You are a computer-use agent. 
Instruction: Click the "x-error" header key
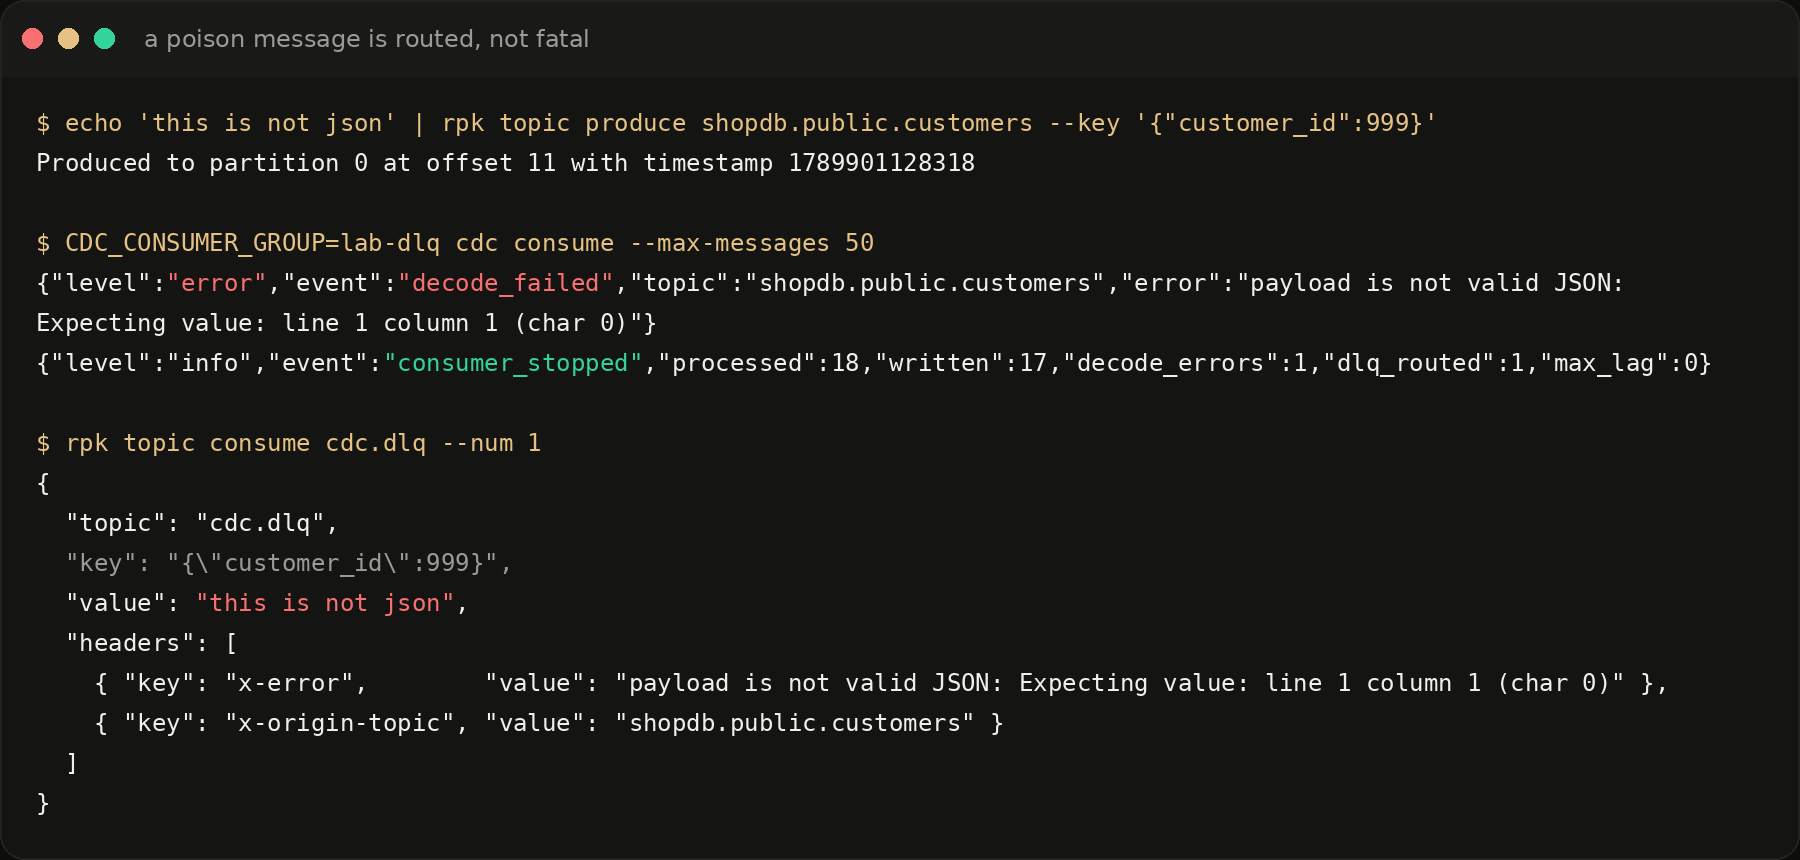[289, 683]
